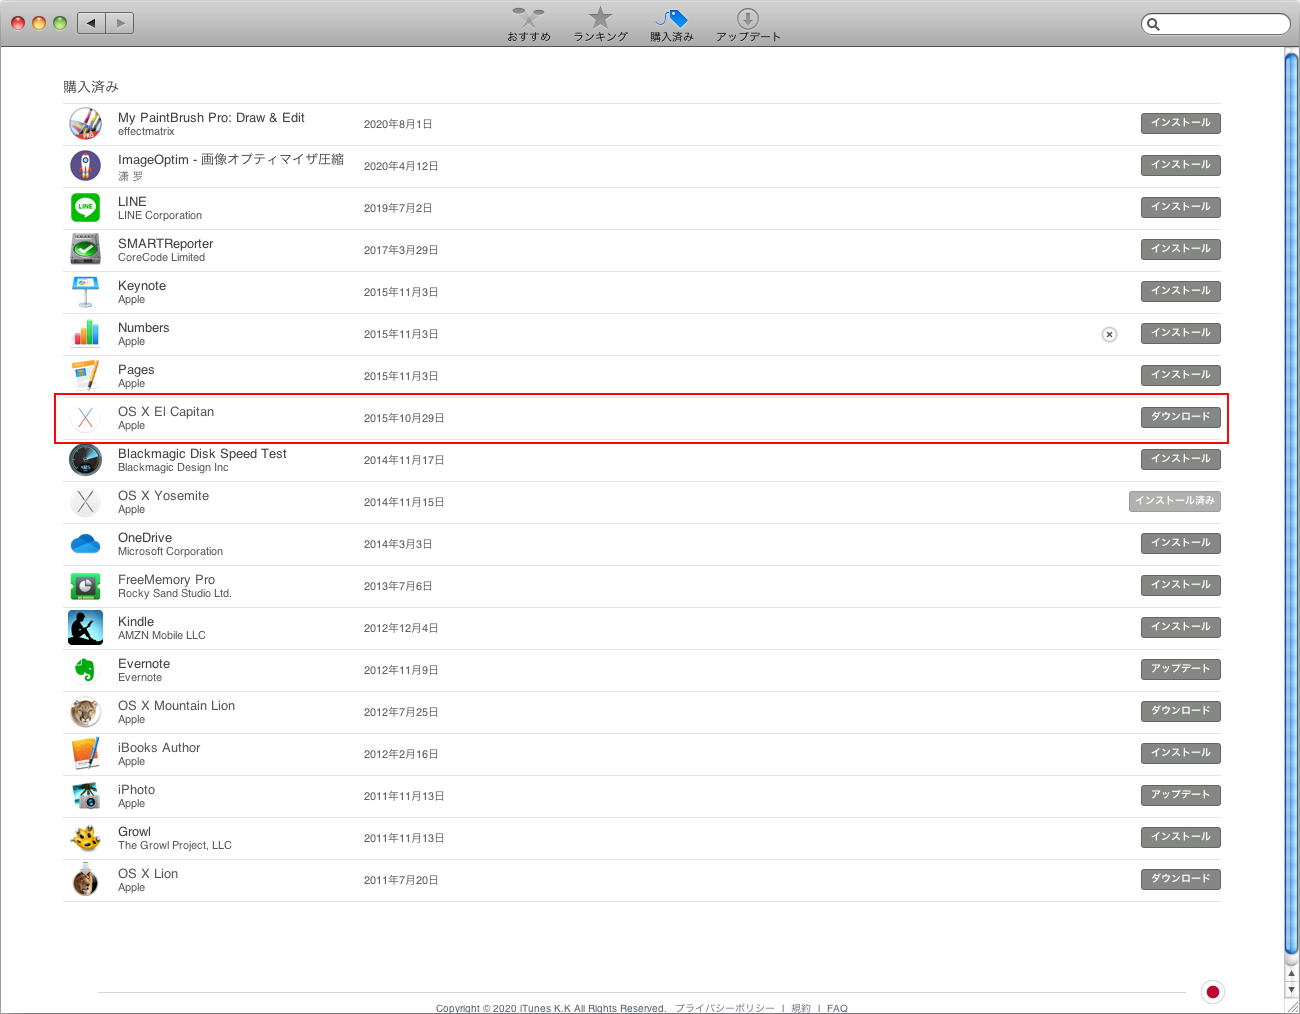The width and height of the screenshot is (1300, 1014).
Task: Hide Numbers purchase with the x button
Action: point(1109,334)
